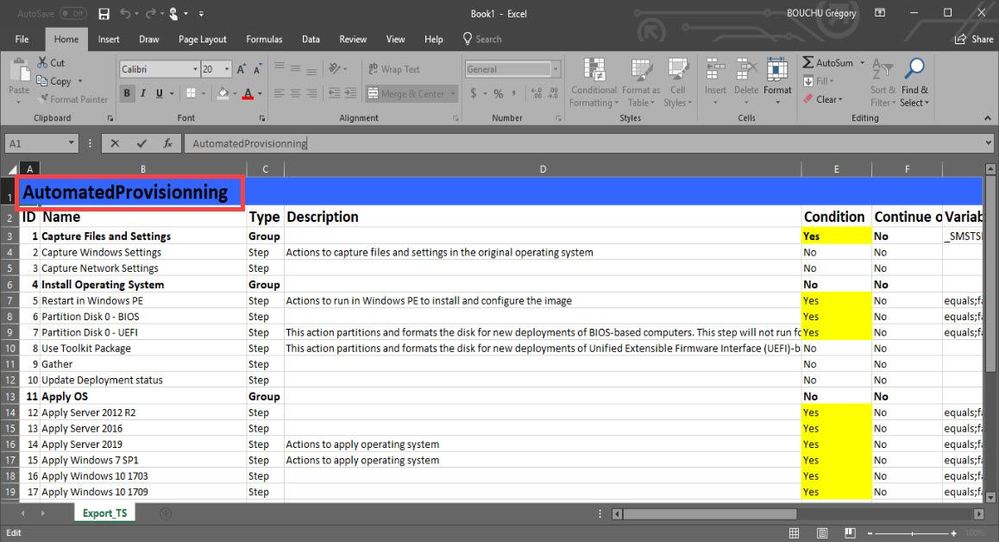Viewport: 999px width, 542px height.
Task: Click Orientation text angle icon
Action: 334,68
